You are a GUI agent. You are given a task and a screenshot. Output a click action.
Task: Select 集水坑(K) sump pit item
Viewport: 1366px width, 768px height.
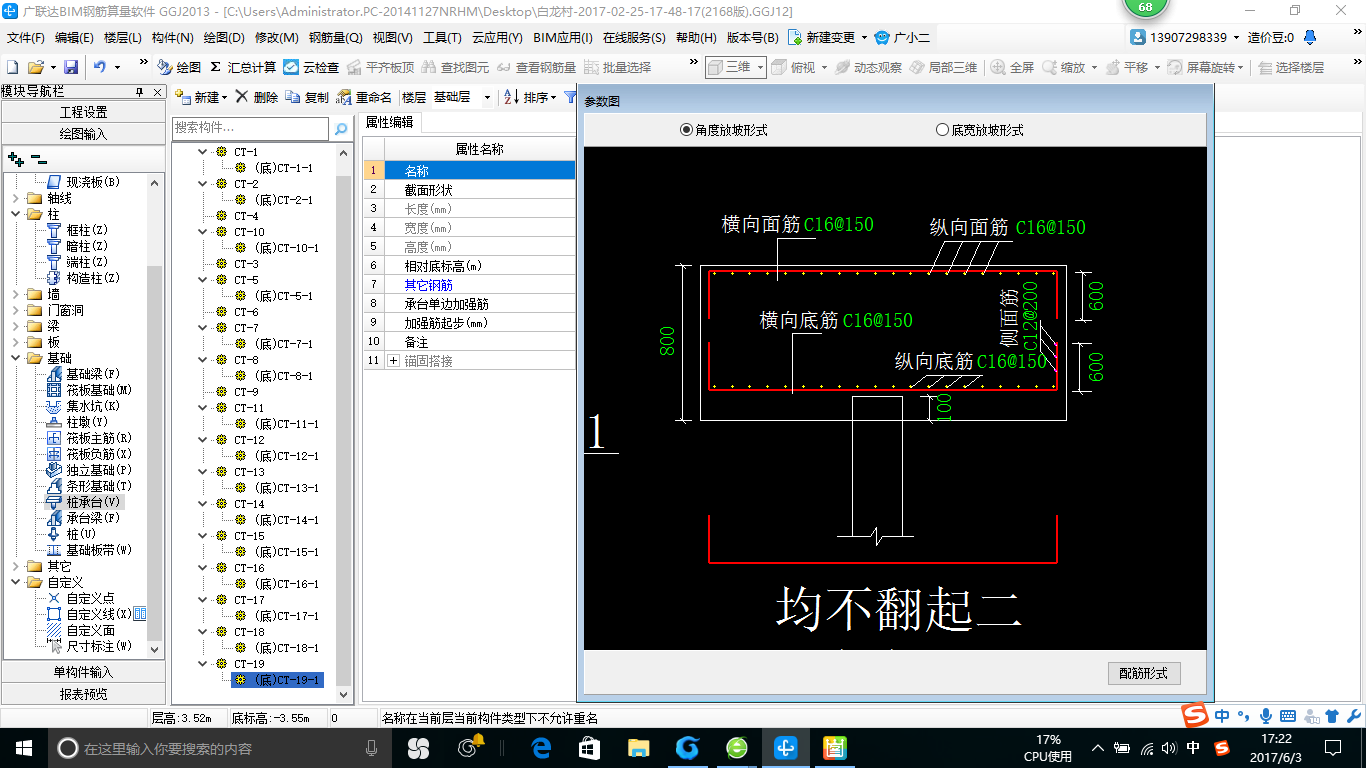pyautogui.click(x=84, y=406)
